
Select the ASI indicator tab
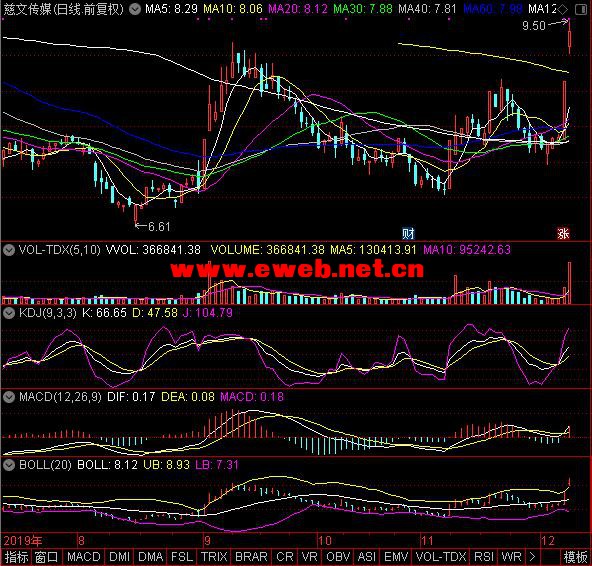[x=366, y=557]
